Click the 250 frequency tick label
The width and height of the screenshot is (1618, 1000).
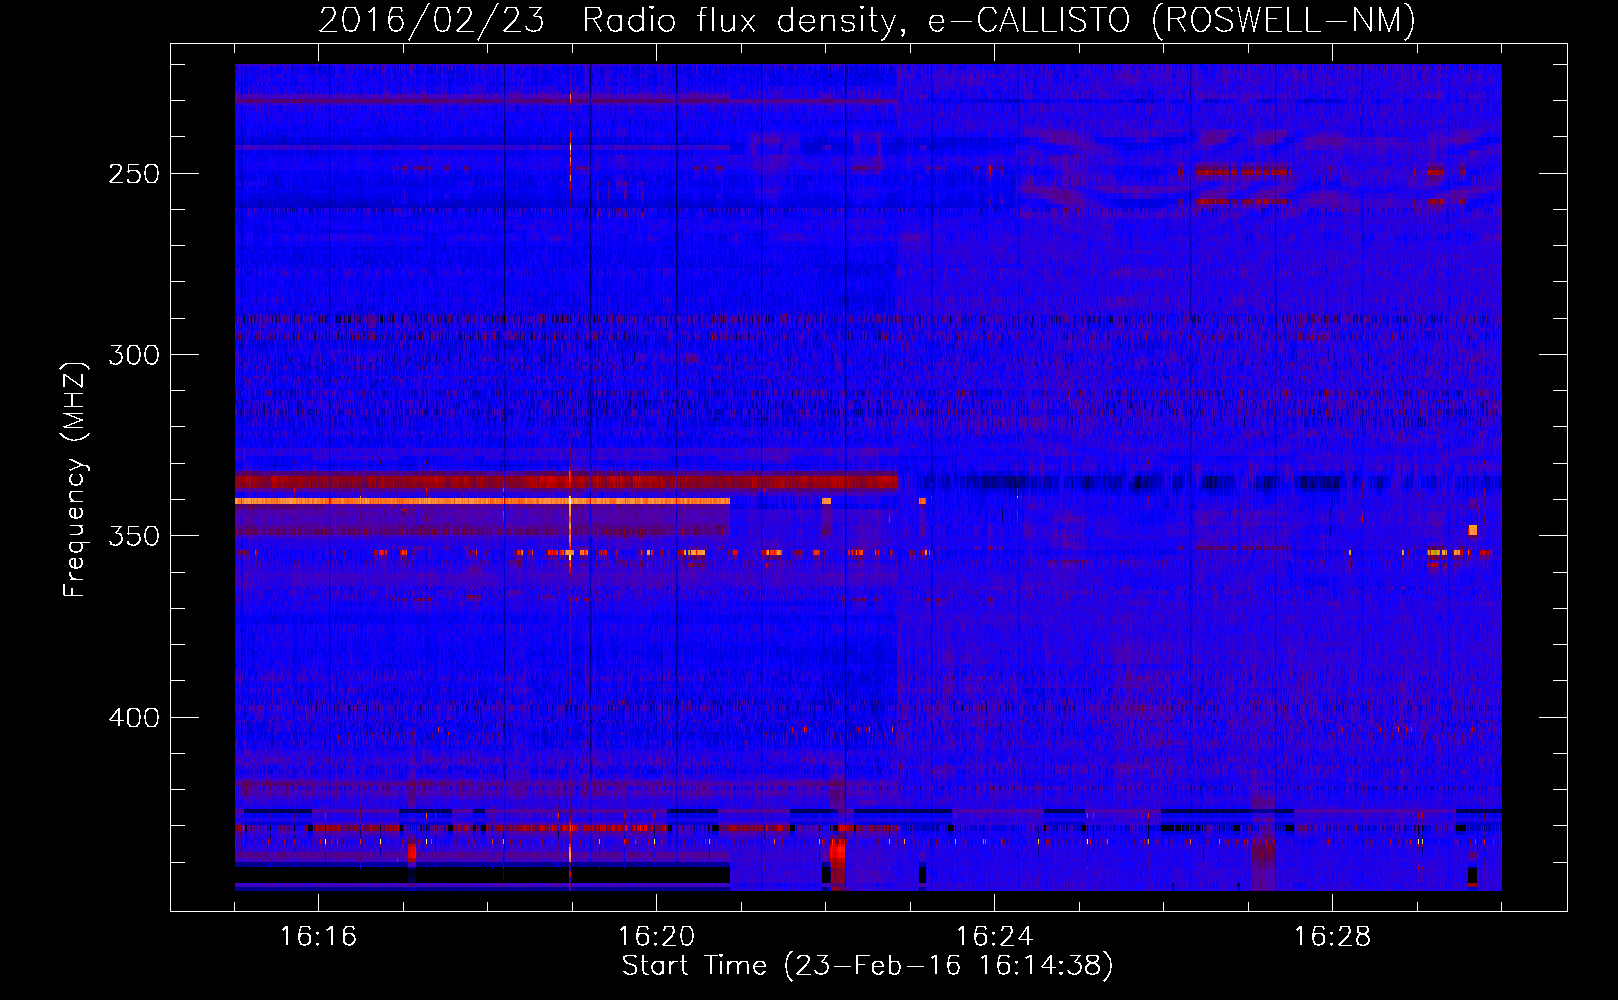134,174
